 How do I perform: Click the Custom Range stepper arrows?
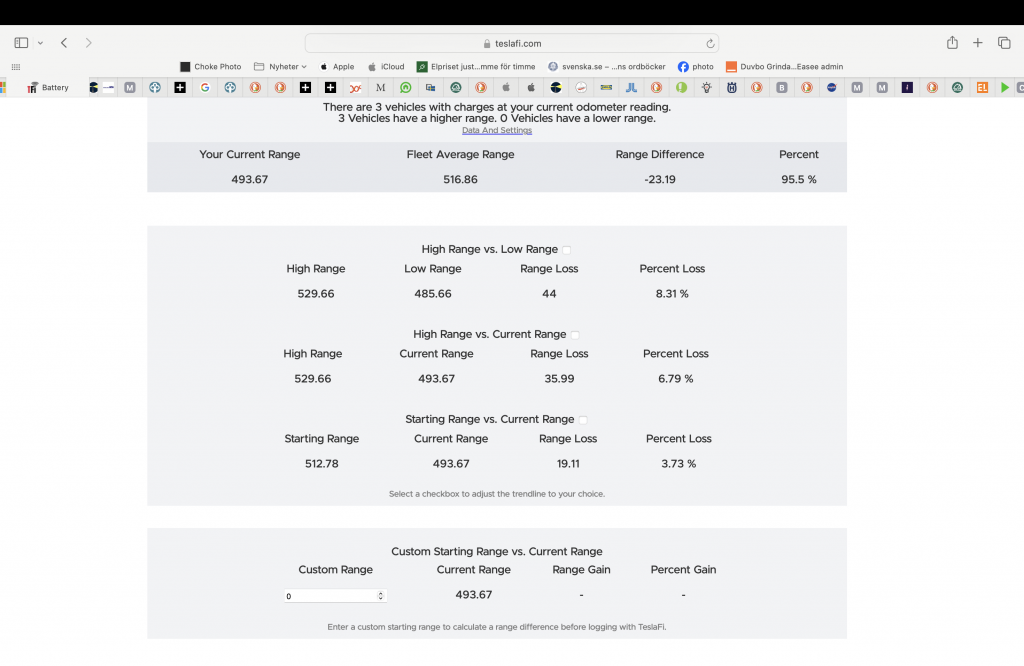(x=380, y=596)
